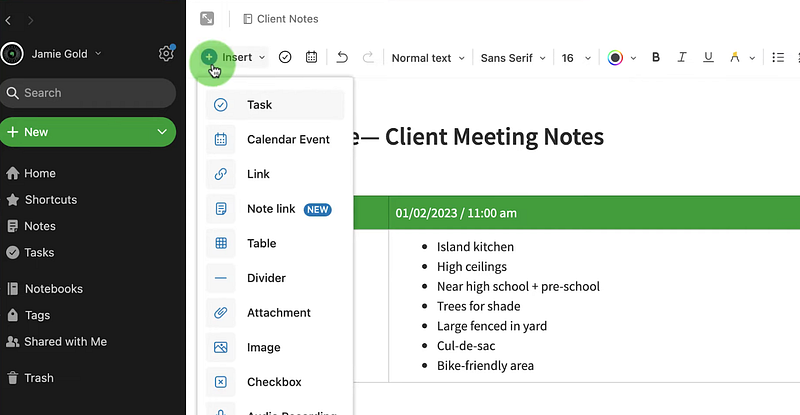This screenshot has height=415, width=800.
Task: Undo the last action
Action: coord(342,57)
